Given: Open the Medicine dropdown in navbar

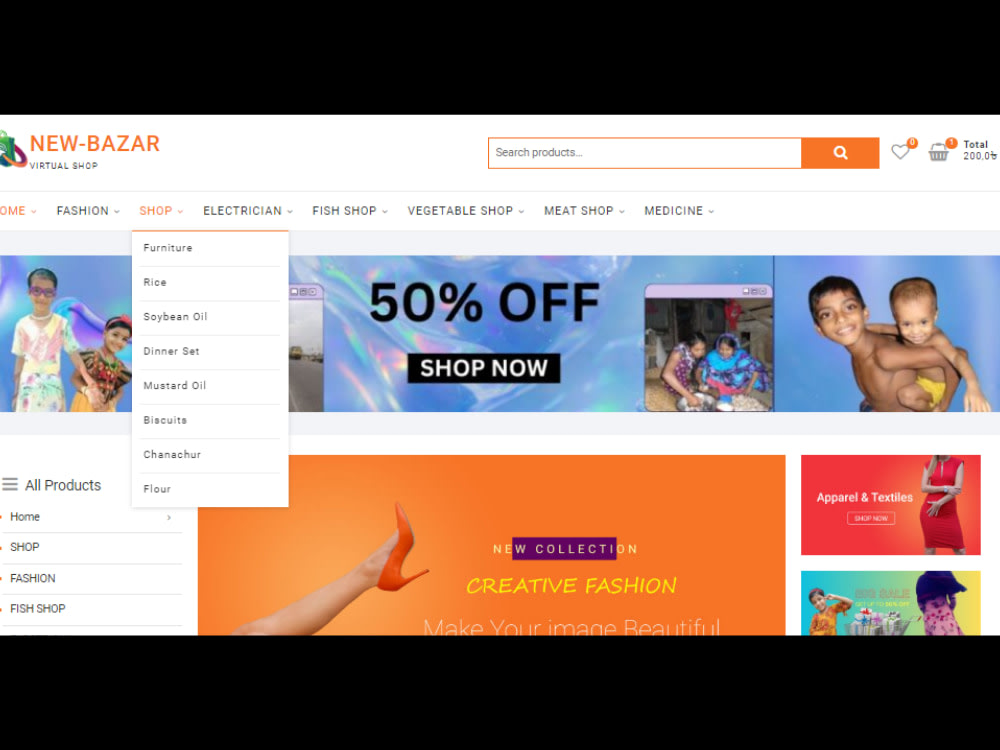Looking at the screenshot, I should pyautogui.click(x=679, y=210).
